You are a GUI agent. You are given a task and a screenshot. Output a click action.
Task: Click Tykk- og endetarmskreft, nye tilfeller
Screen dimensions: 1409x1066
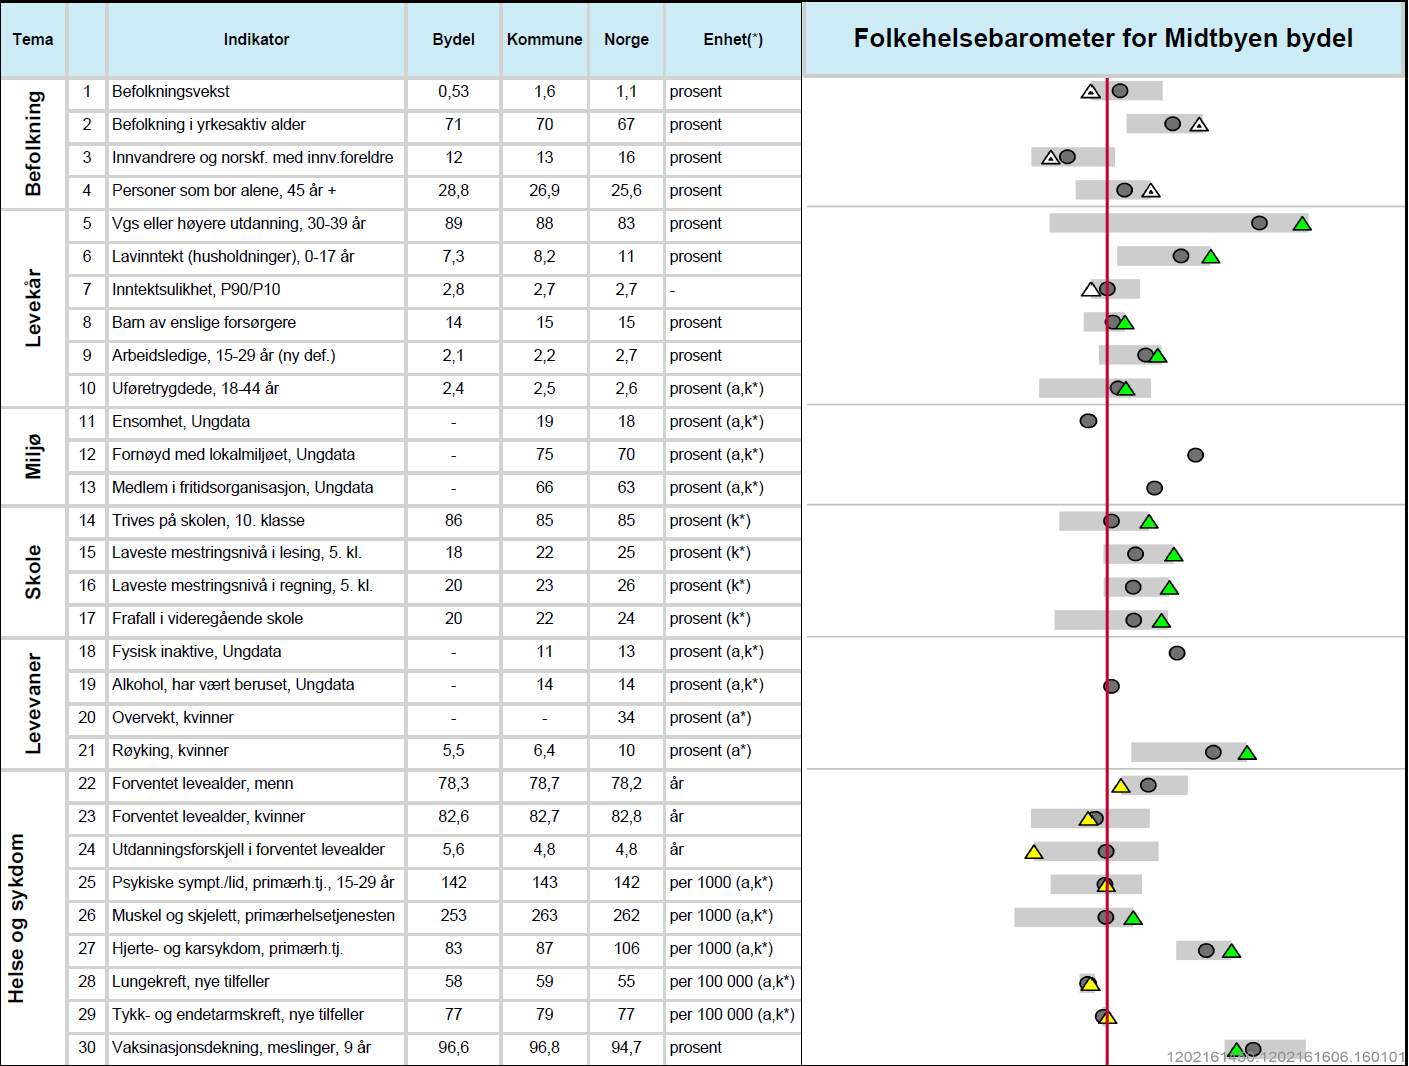238,1015
